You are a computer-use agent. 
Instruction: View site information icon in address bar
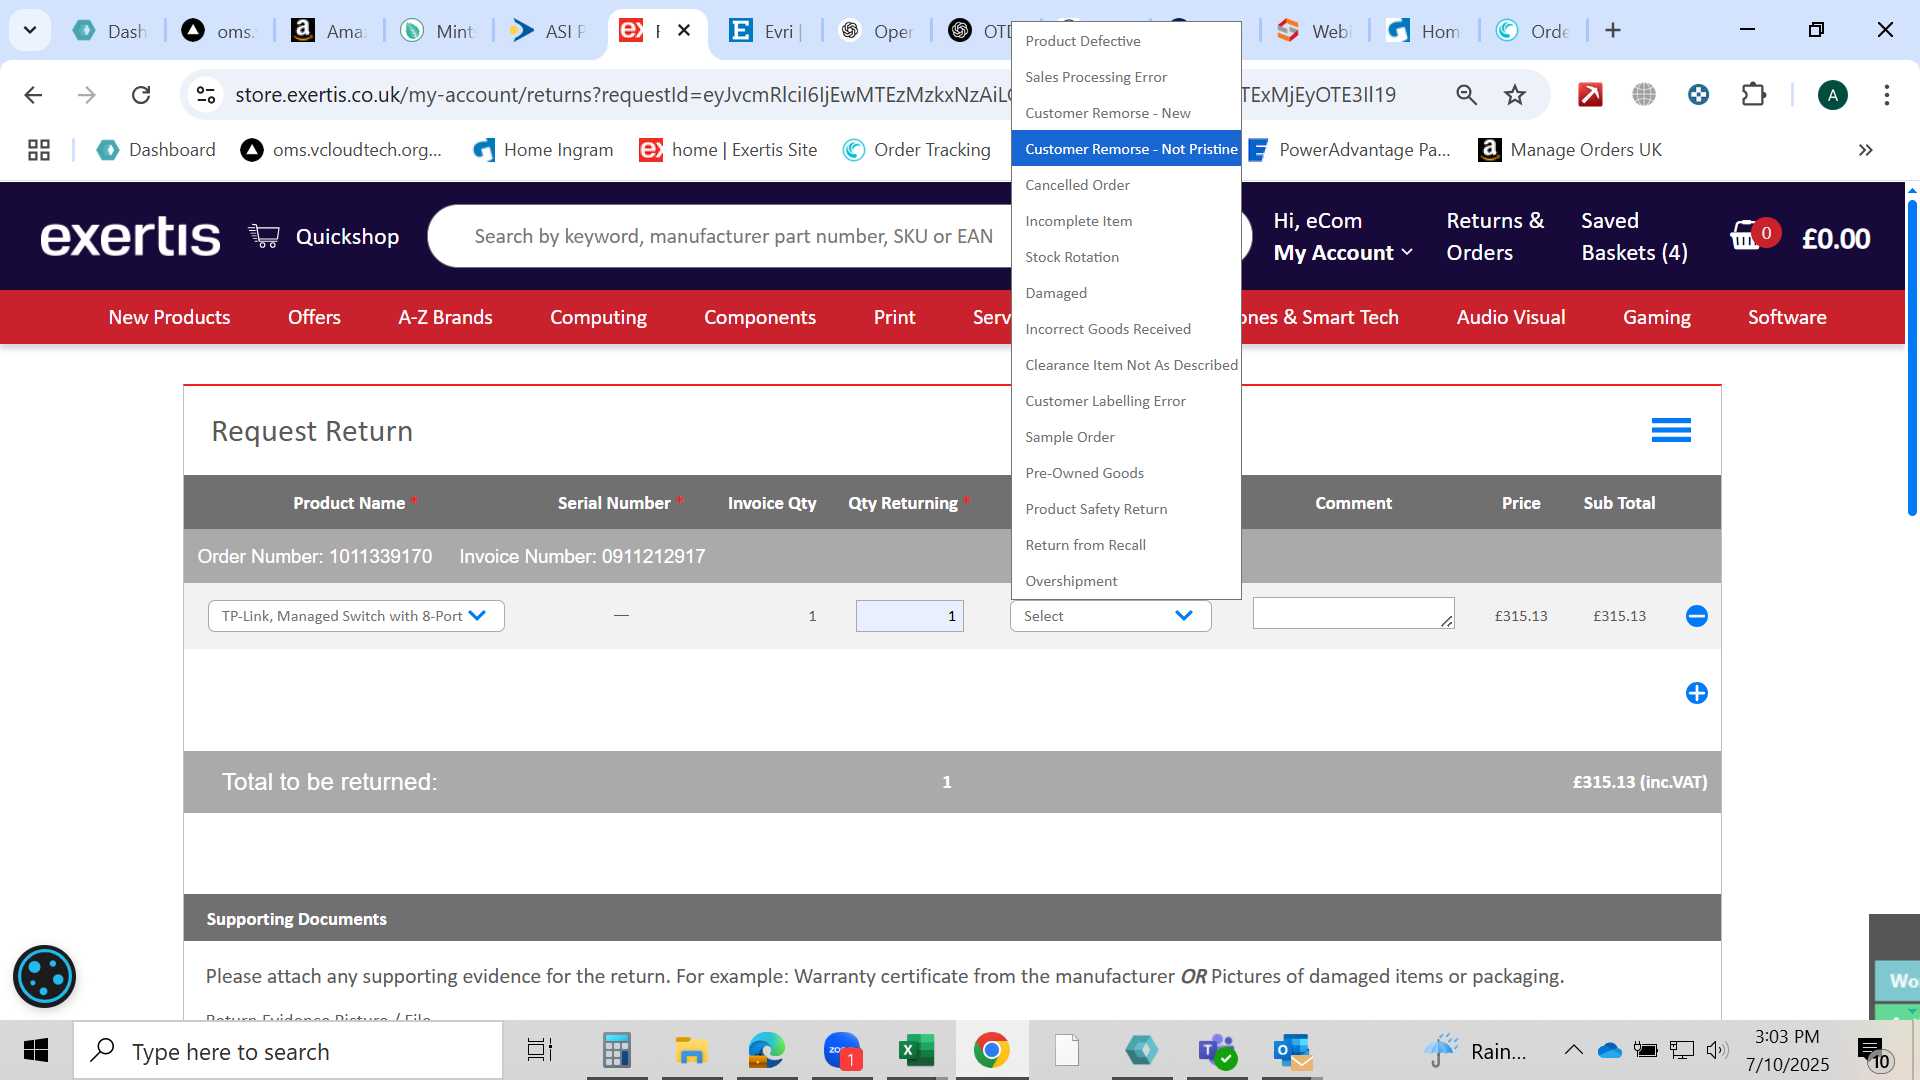coord(206,95)
